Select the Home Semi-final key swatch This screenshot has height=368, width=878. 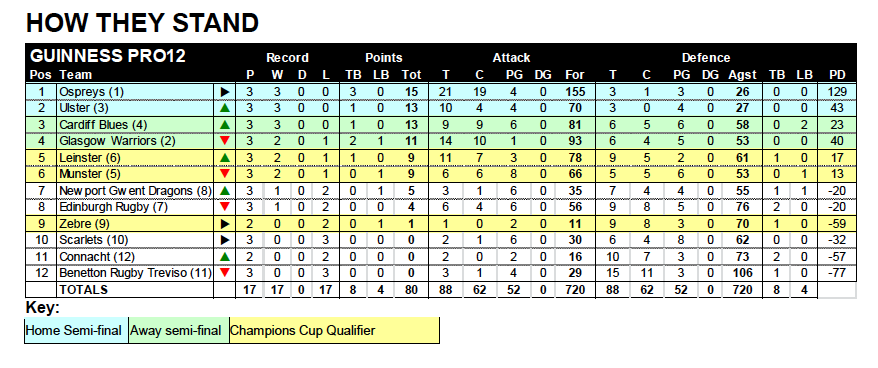pos(77,330)
